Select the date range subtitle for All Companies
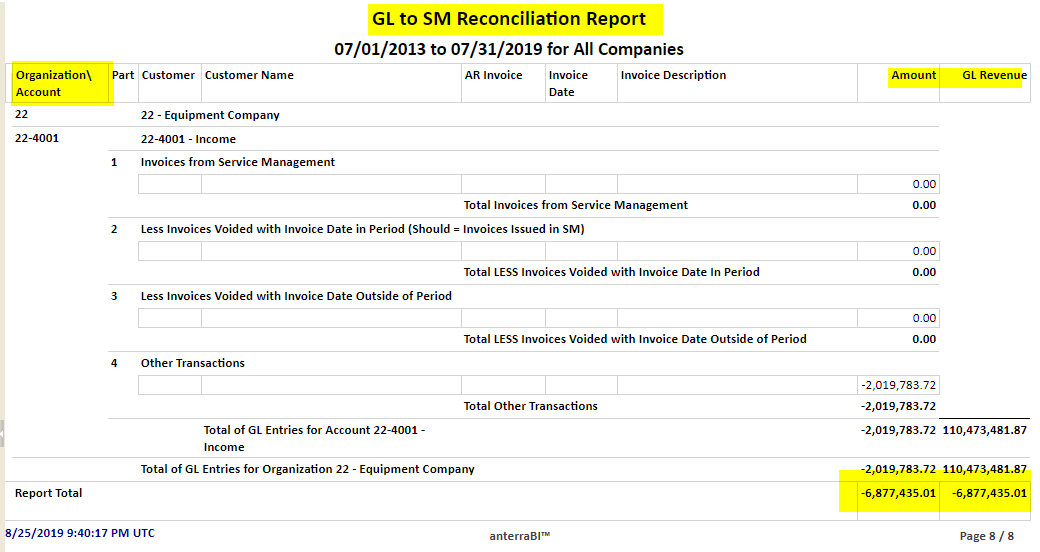Image resolution: width=1040 pixels, height=552 pixels. click(x=509, y=49)
